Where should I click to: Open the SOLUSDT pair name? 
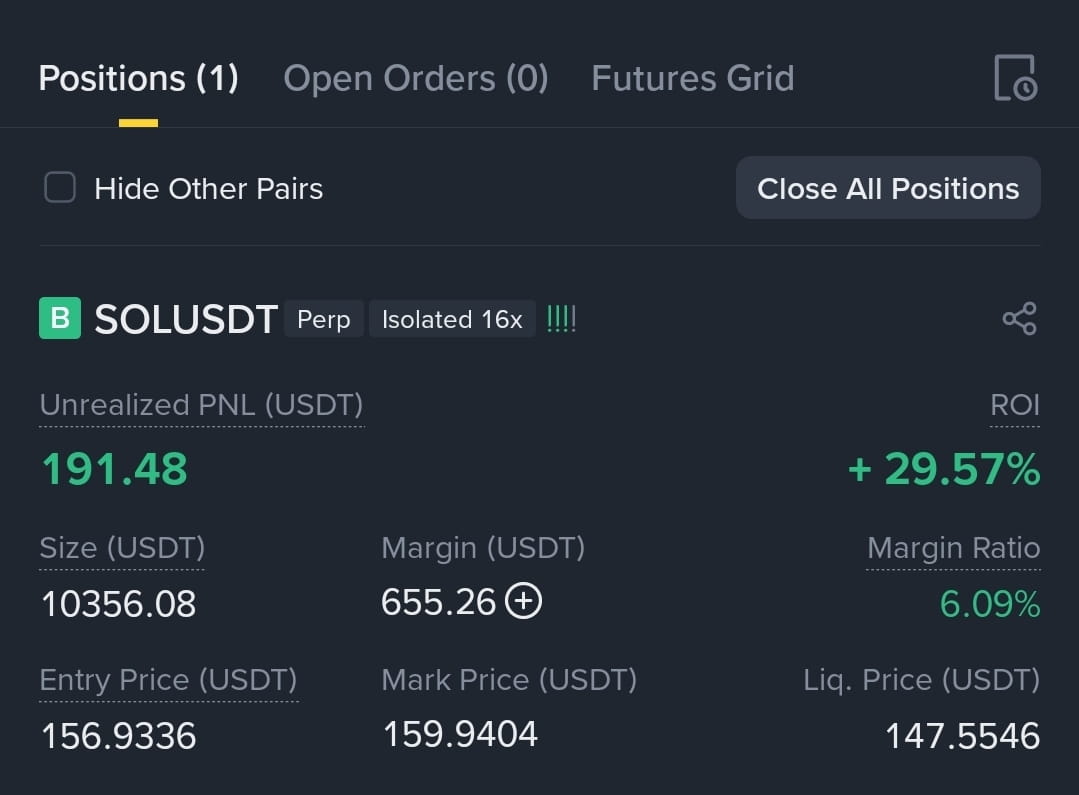[186, 319]
